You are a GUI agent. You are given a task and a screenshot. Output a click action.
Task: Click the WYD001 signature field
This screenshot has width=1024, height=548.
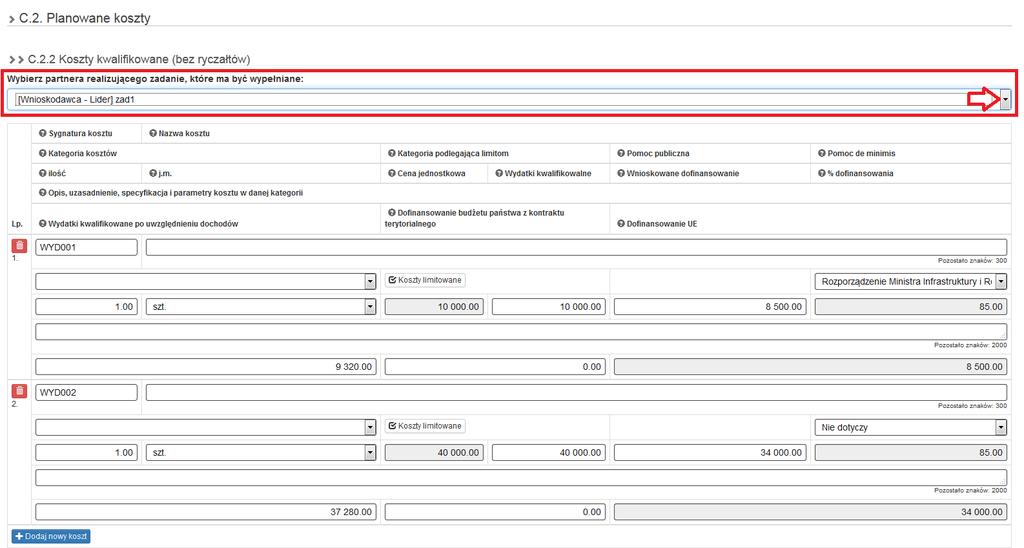point(86,247)
